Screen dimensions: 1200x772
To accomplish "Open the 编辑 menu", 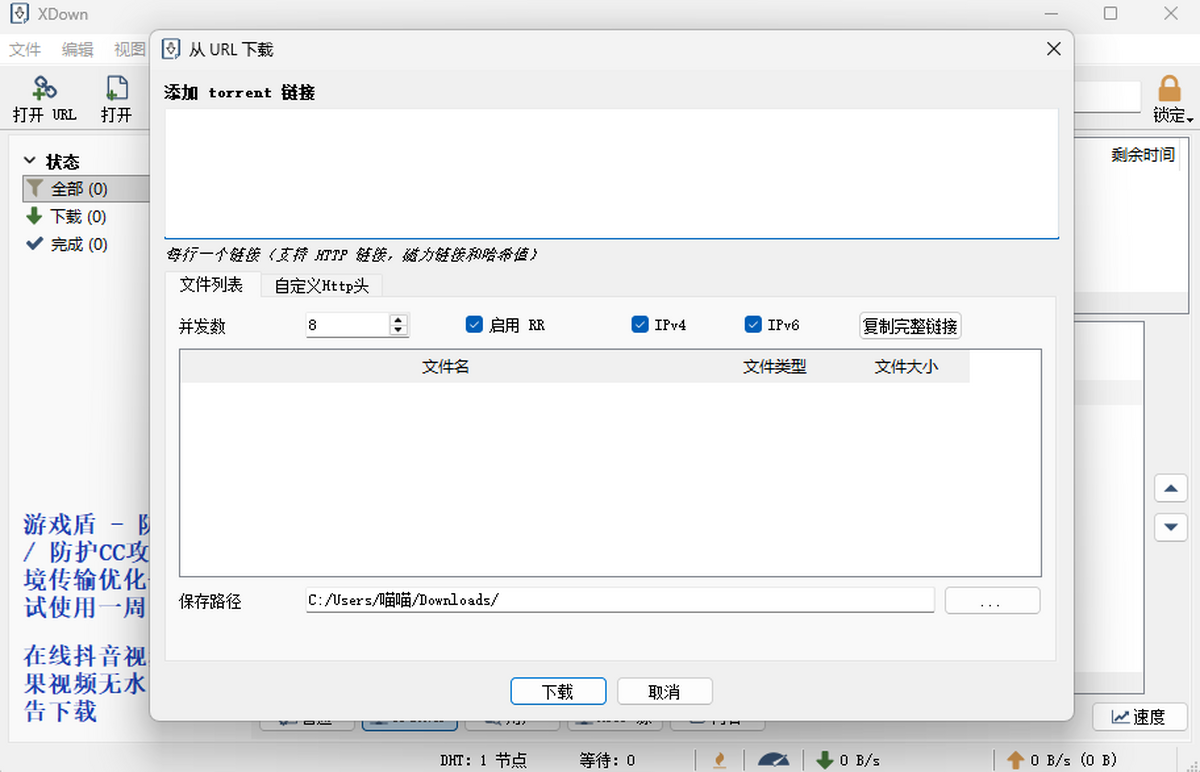I will 77,49.
